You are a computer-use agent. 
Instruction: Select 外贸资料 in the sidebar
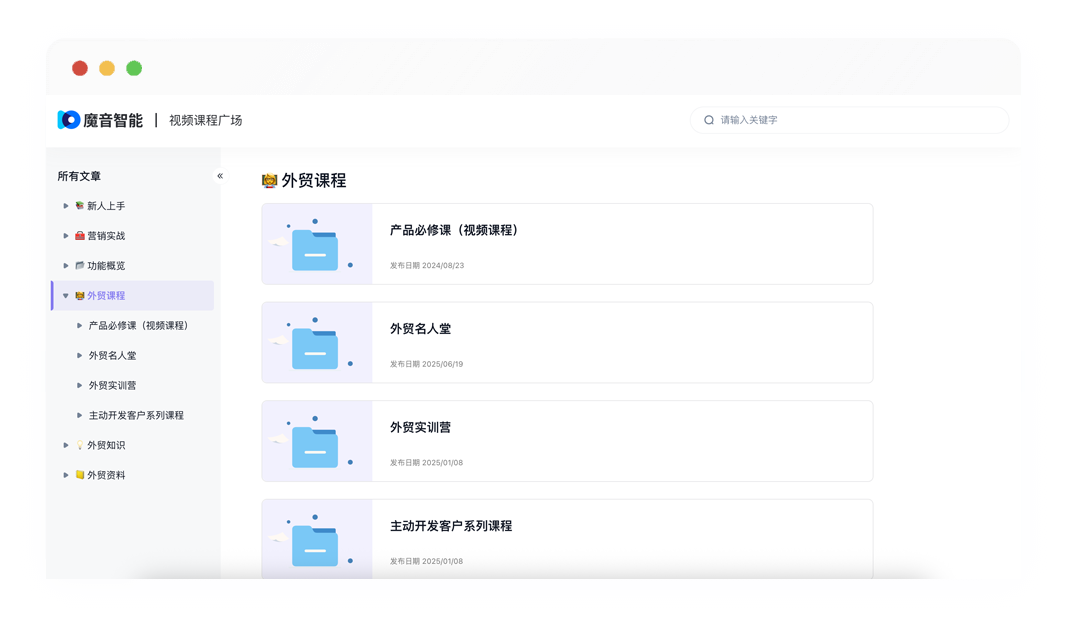106,475
